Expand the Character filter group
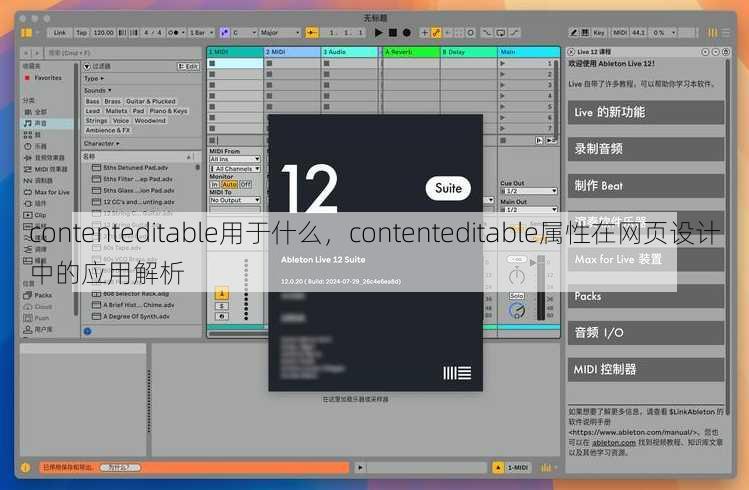Viewport: 749px width, 490px height. [101, 143]
